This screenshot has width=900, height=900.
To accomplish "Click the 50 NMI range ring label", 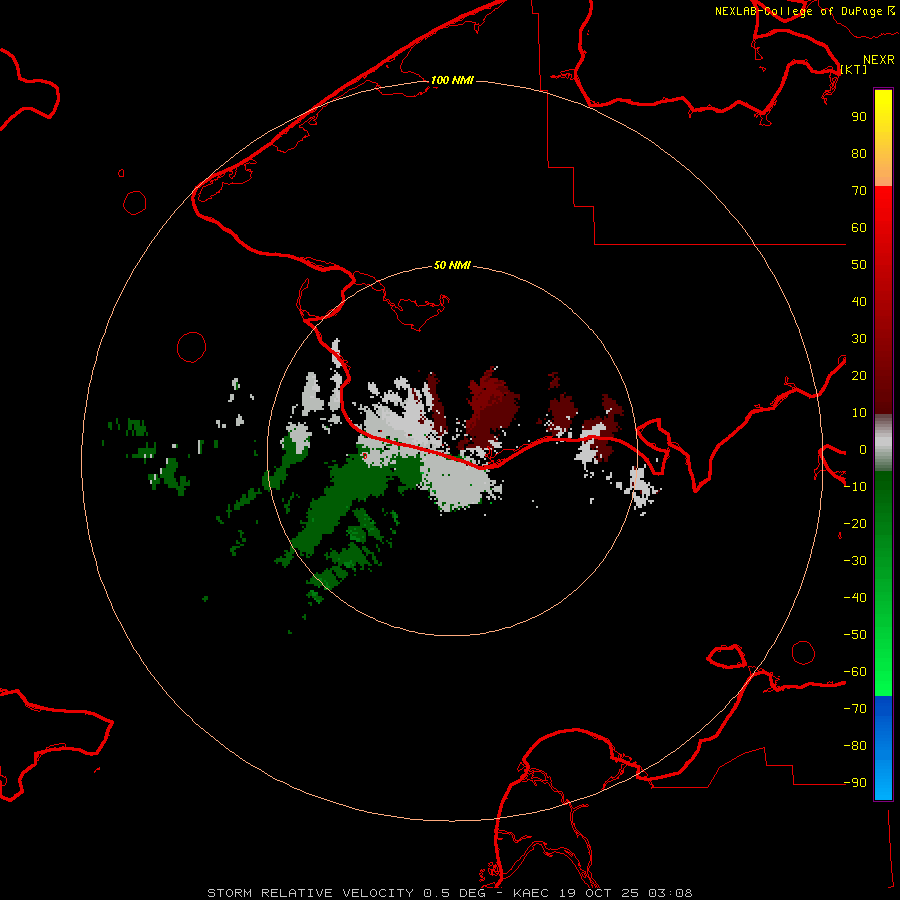I will pyautogui.click(x=452, y=265).
